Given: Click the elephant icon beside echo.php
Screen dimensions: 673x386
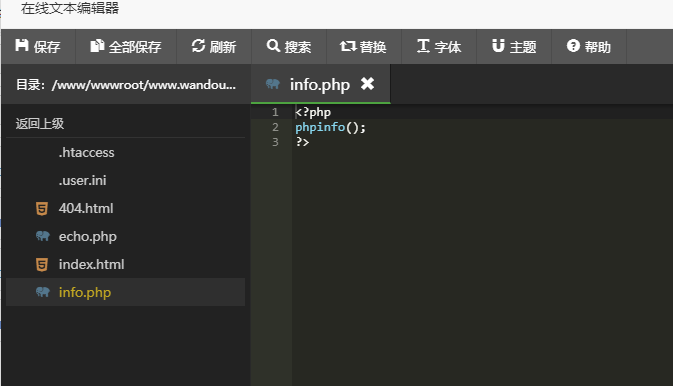Looking at the screenshot, I should 42,236.
